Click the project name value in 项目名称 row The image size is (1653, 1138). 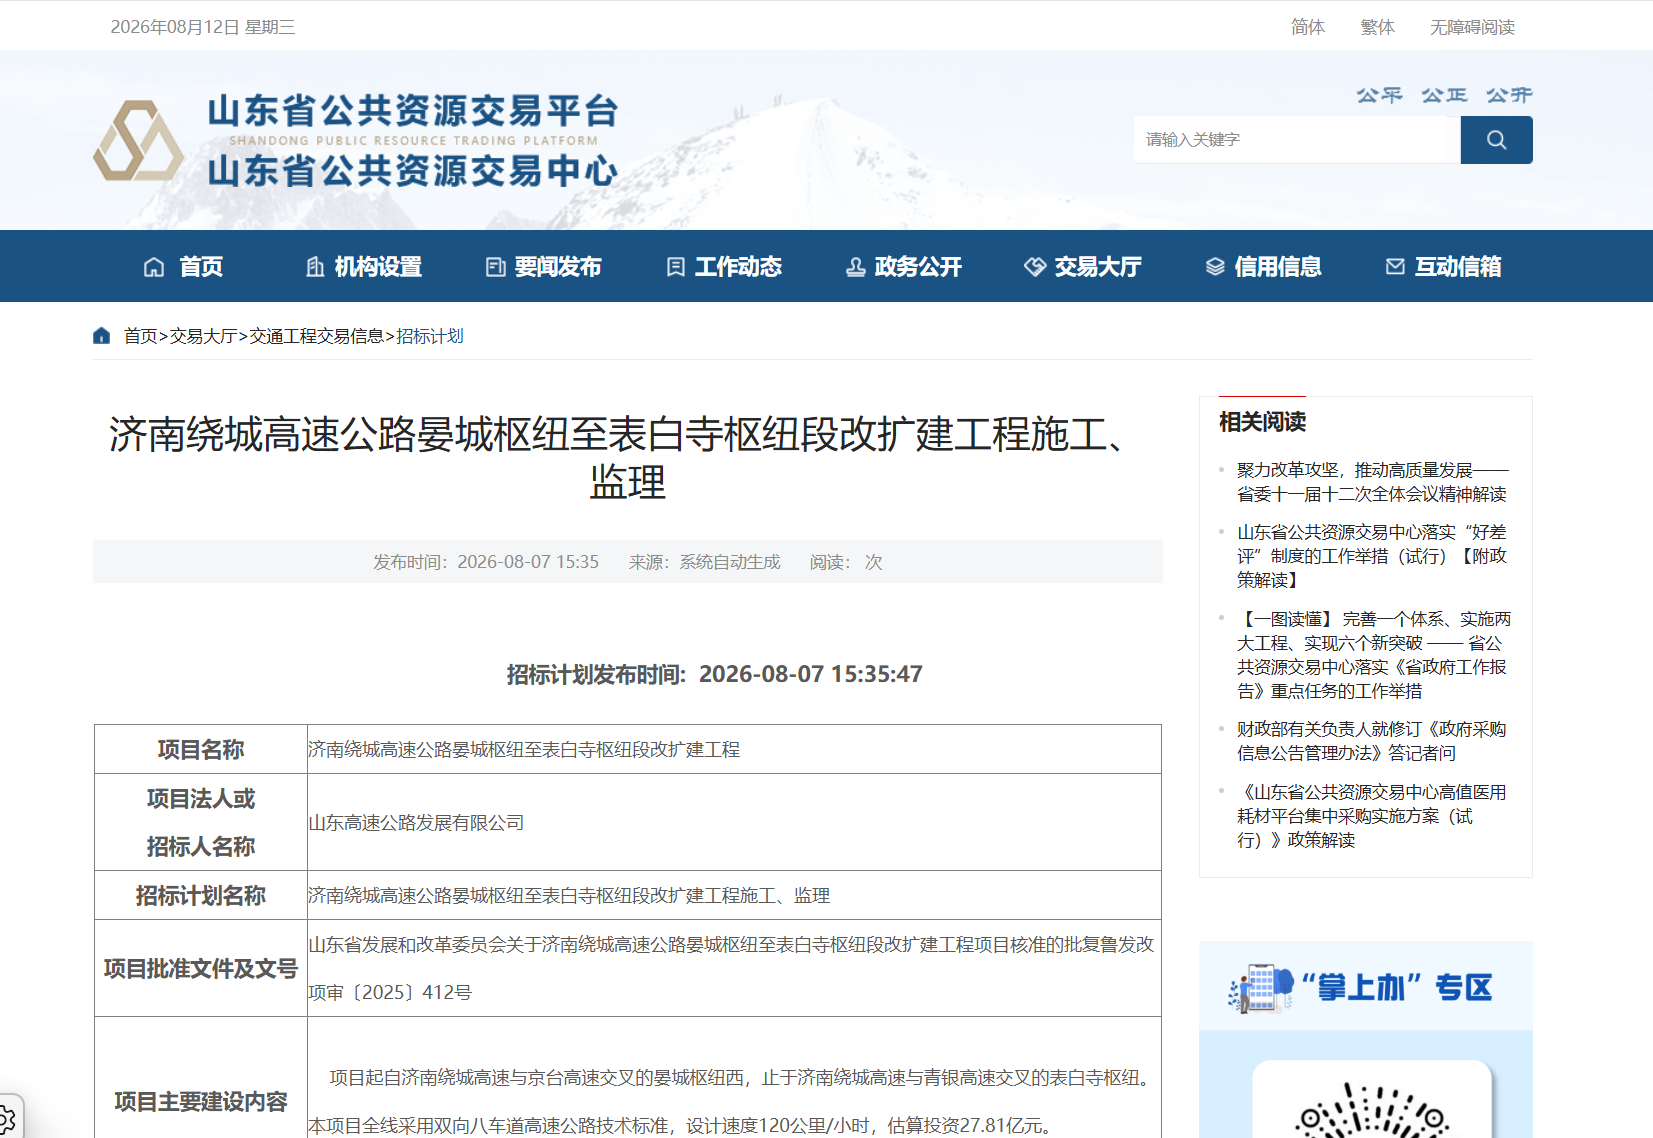pos(524,749)
